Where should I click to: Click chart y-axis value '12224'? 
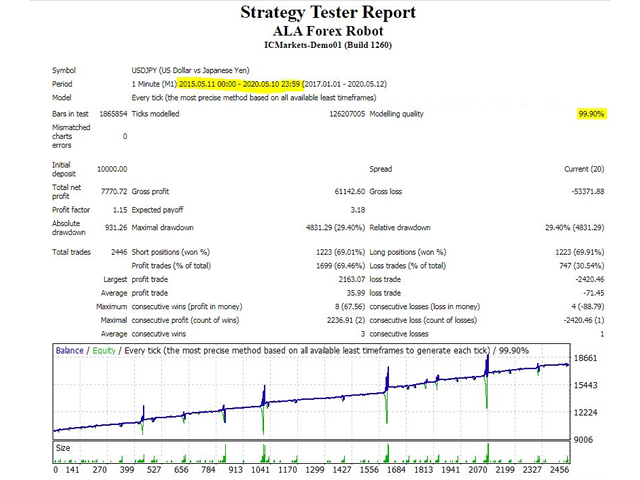585,413
